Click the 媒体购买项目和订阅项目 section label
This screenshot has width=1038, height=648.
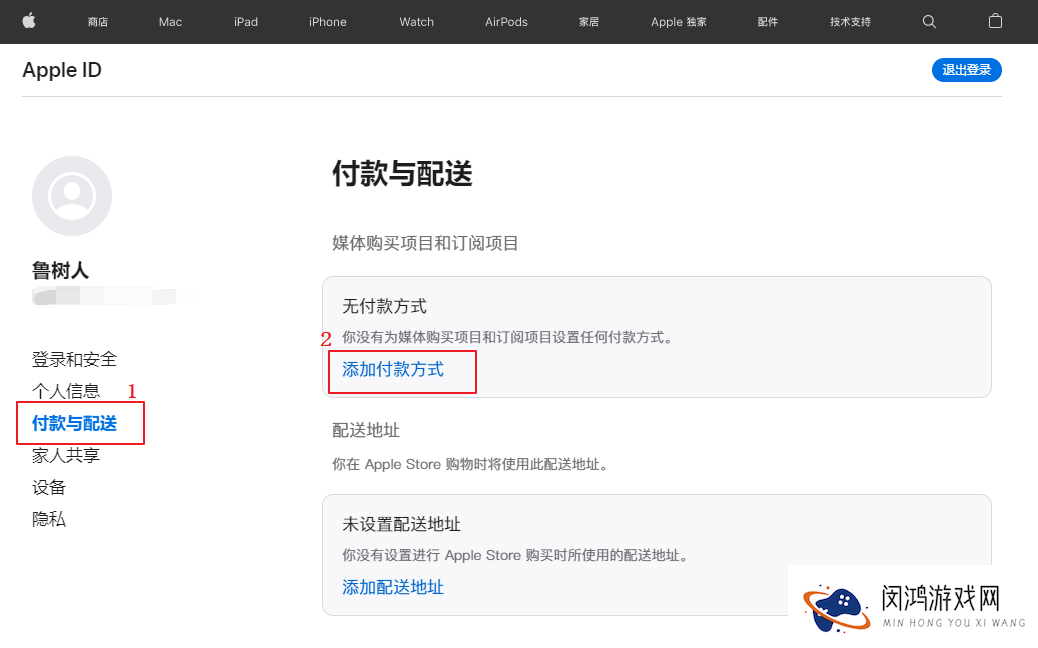click(425, 244)
